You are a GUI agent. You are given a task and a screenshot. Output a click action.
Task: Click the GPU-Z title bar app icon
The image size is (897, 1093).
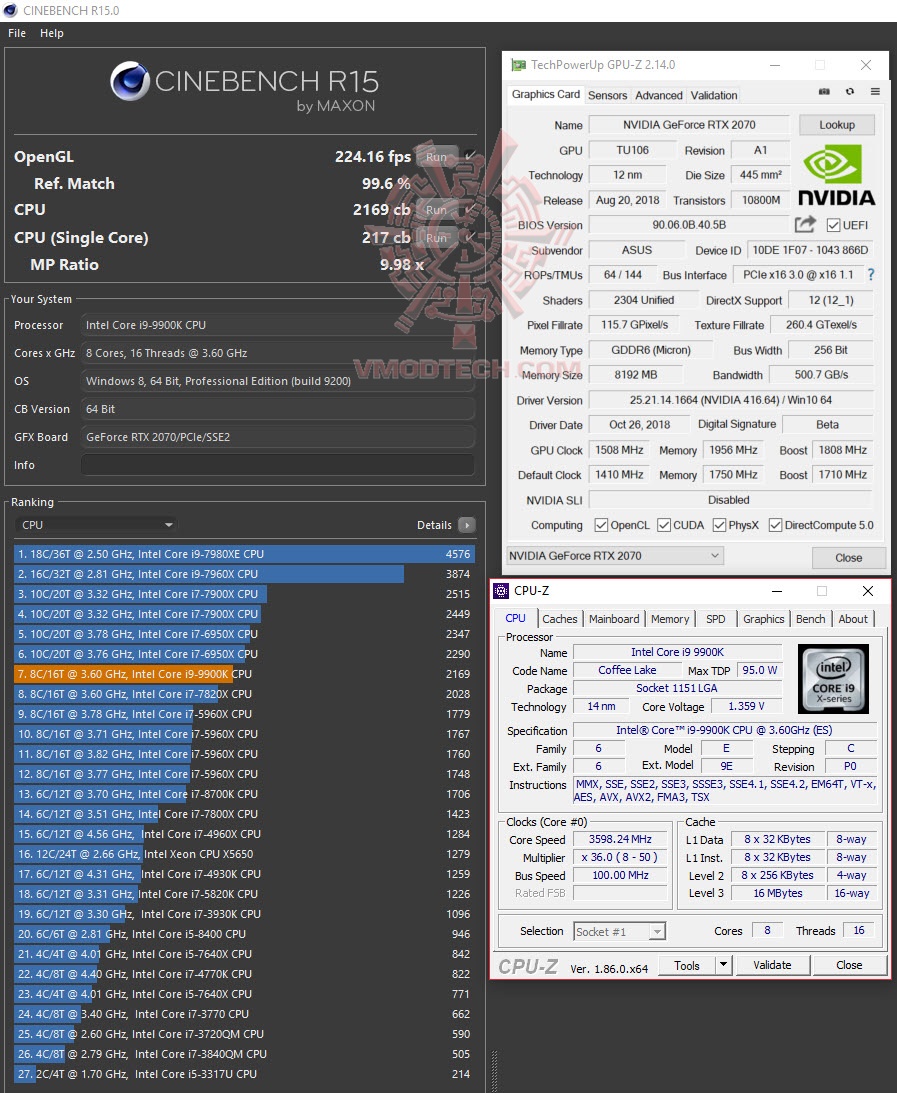pyautogui.click(x=518, y=65)
